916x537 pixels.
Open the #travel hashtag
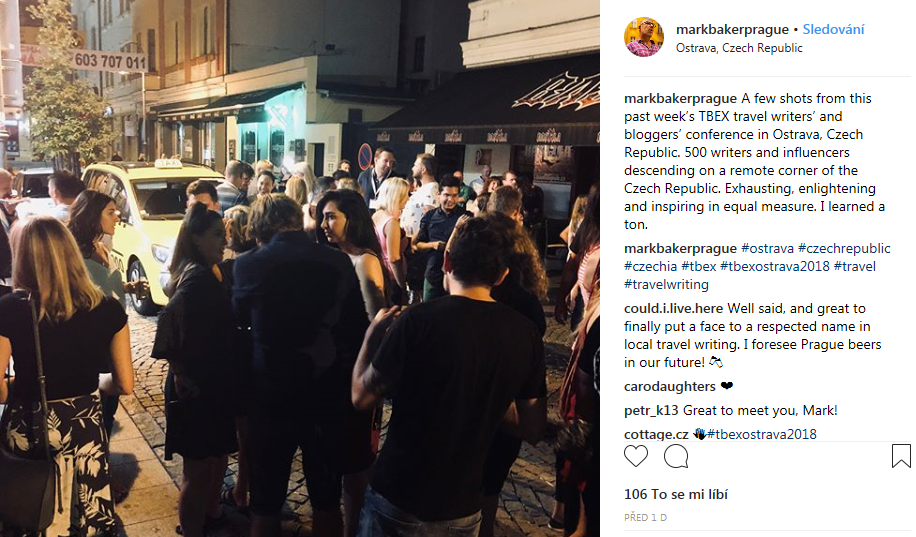click(855, 266)
